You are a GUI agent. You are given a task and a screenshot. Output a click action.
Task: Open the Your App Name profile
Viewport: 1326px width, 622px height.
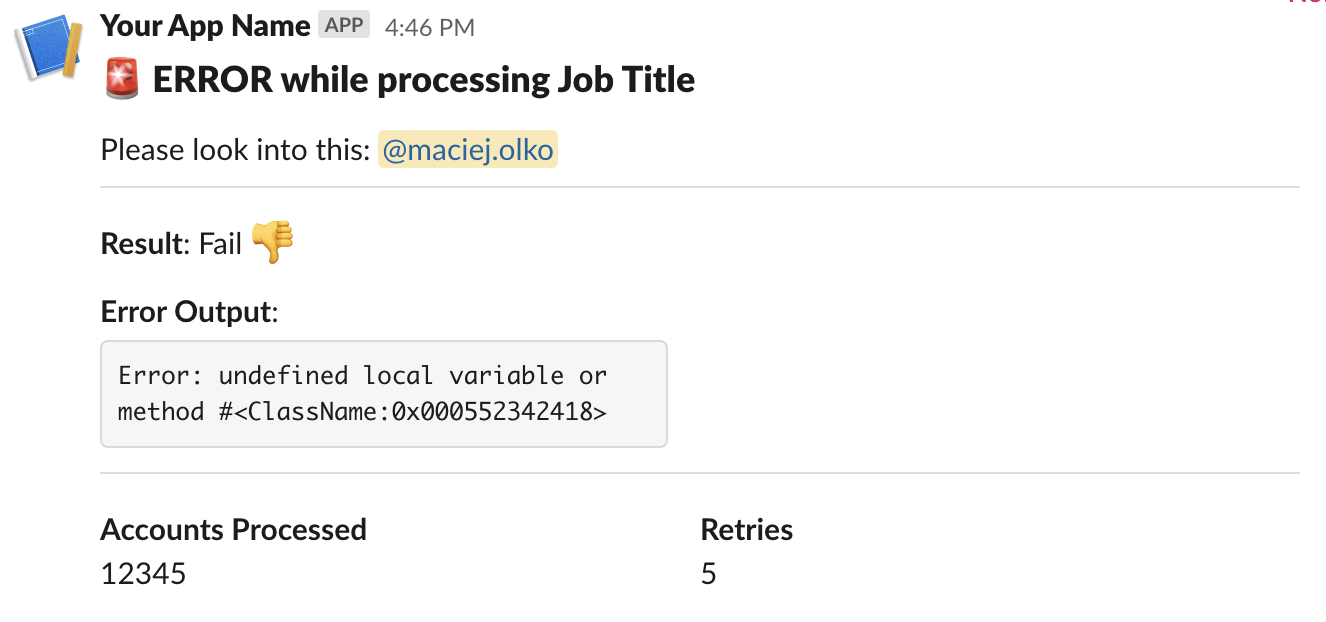(205, 26)
